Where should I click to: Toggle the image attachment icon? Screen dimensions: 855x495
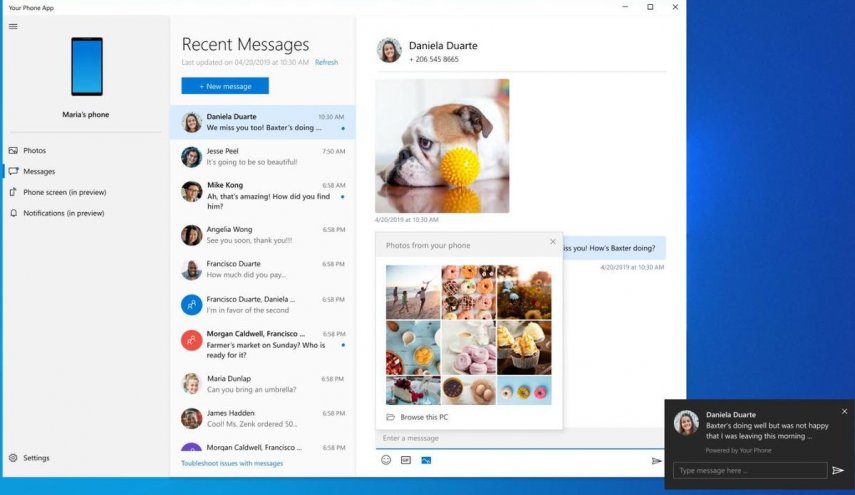click(426, 460)
